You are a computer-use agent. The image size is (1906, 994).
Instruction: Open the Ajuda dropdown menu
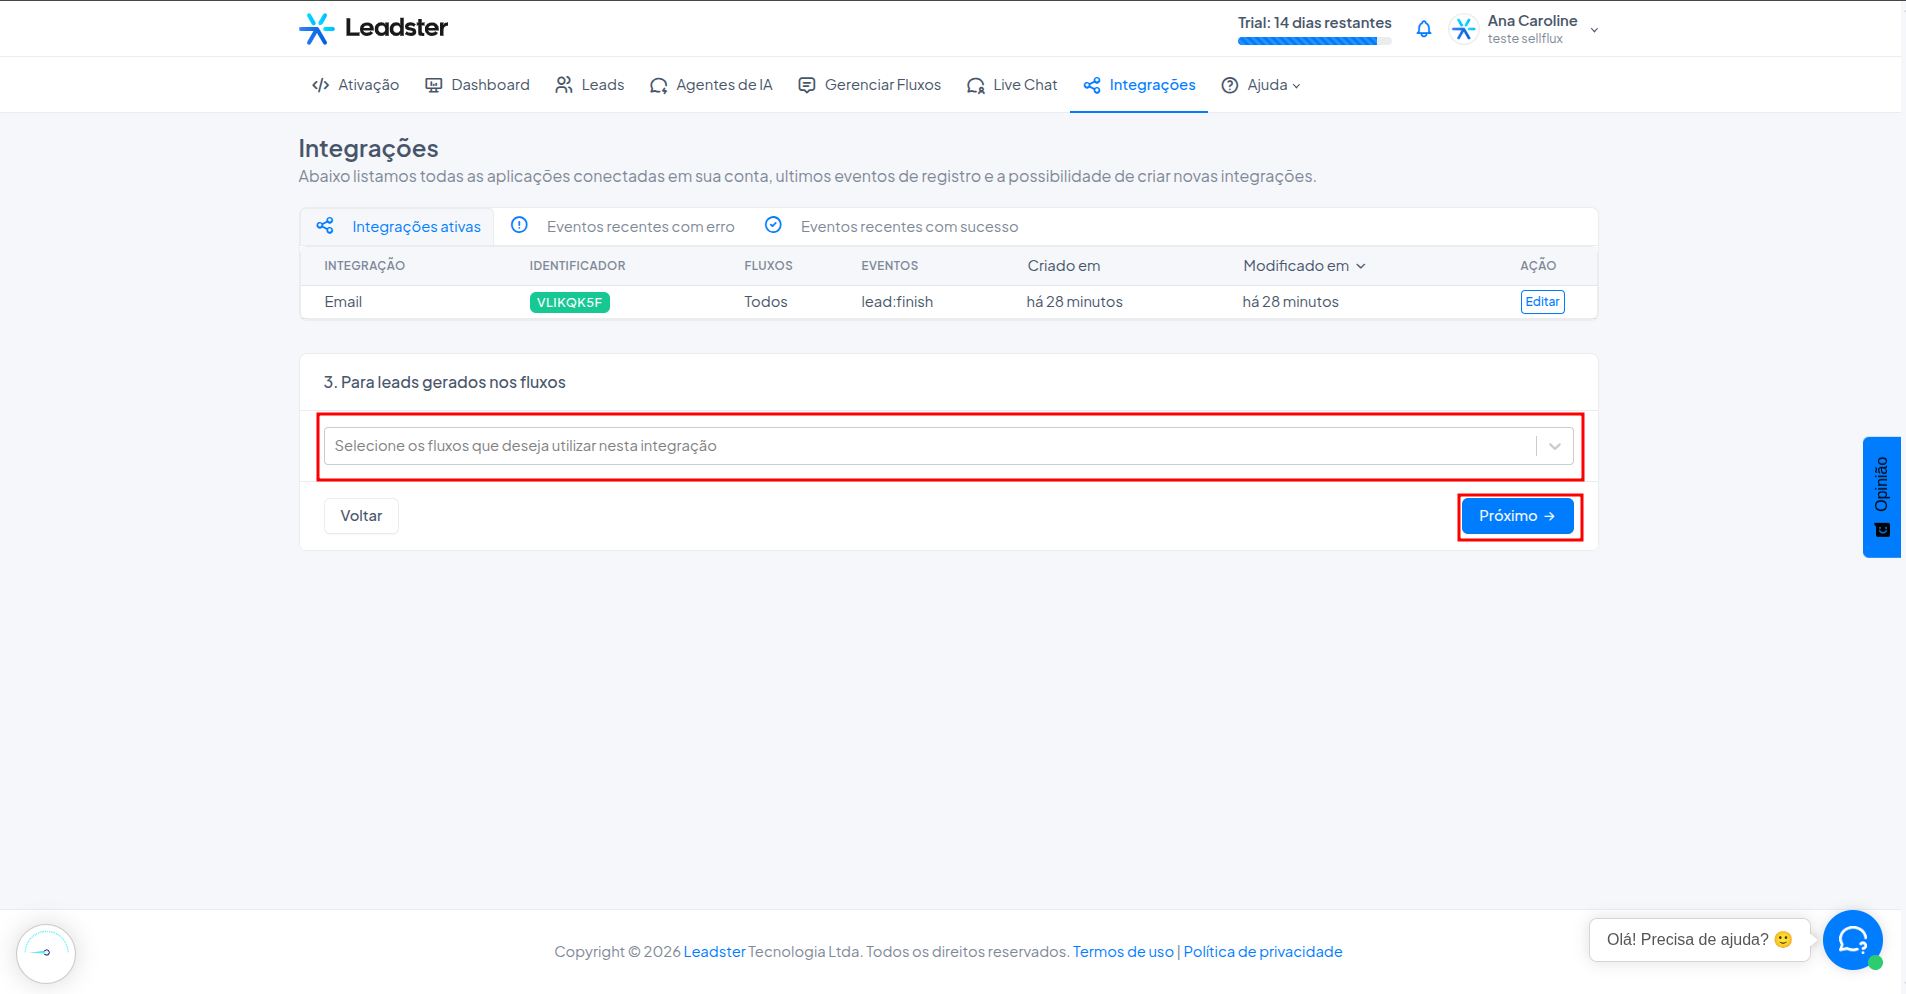[x=1261, y=85]
